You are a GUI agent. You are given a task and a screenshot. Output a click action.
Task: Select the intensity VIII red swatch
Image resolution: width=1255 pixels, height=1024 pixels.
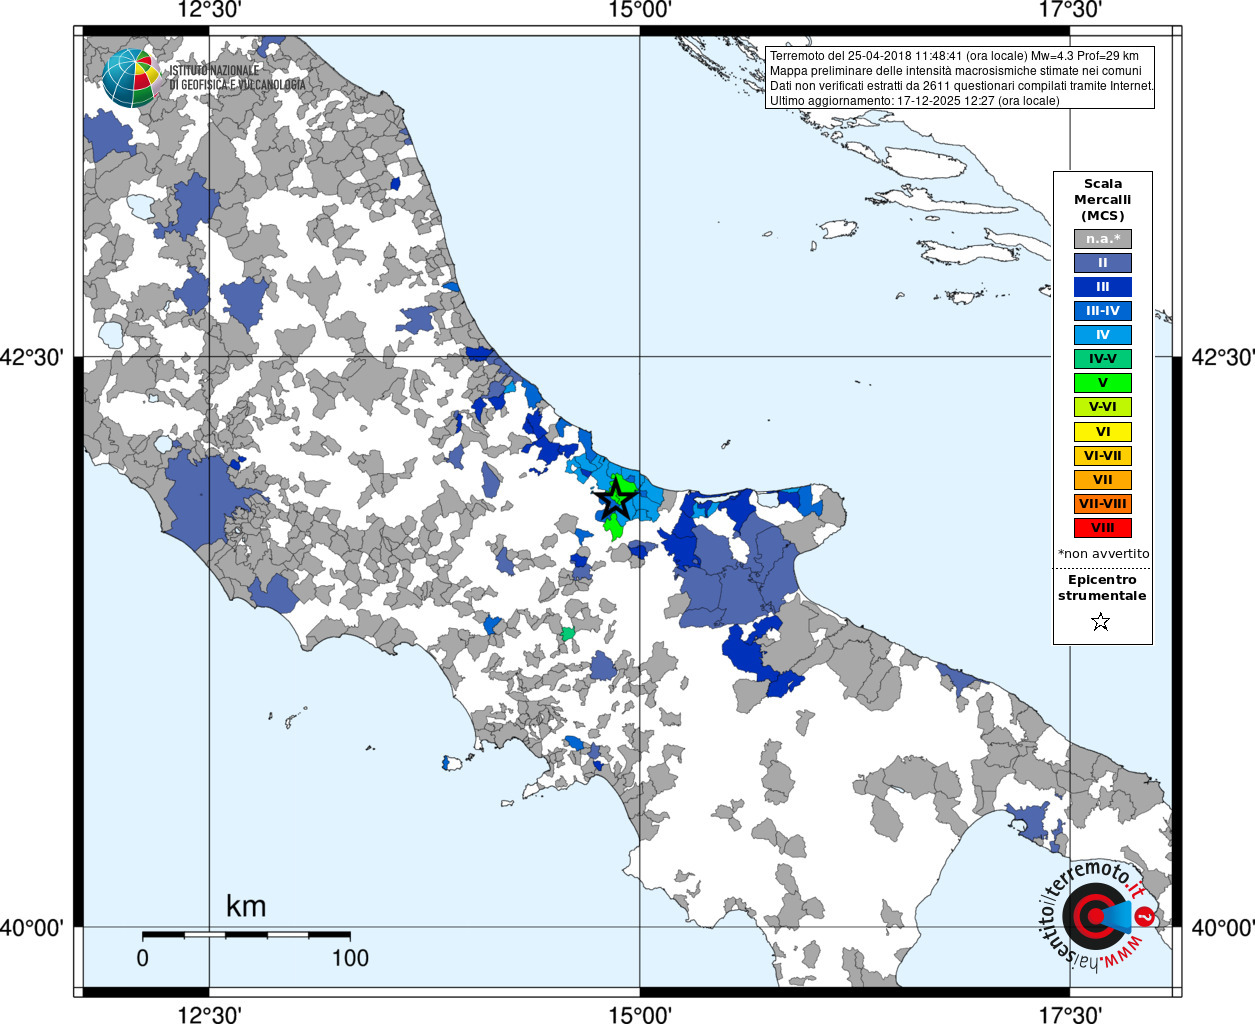pyautogui.click(x=1103, y=528)
